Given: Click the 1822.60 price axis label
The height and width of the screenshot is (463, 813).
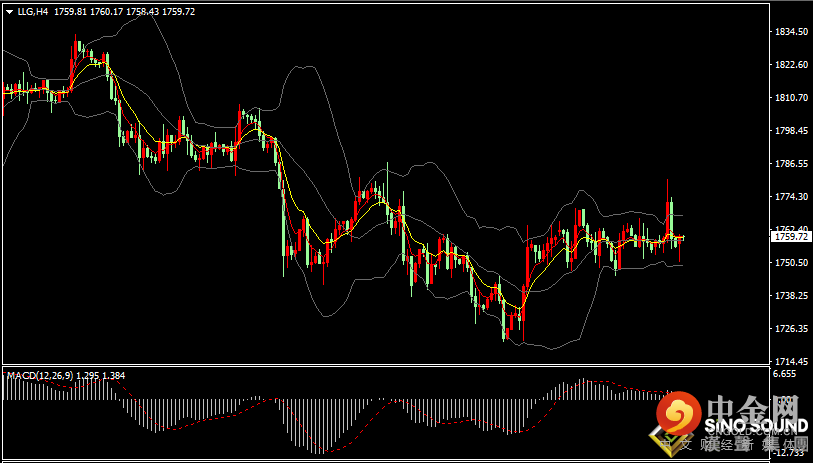Looking at the screenshot, I should (x=791, y=65).
